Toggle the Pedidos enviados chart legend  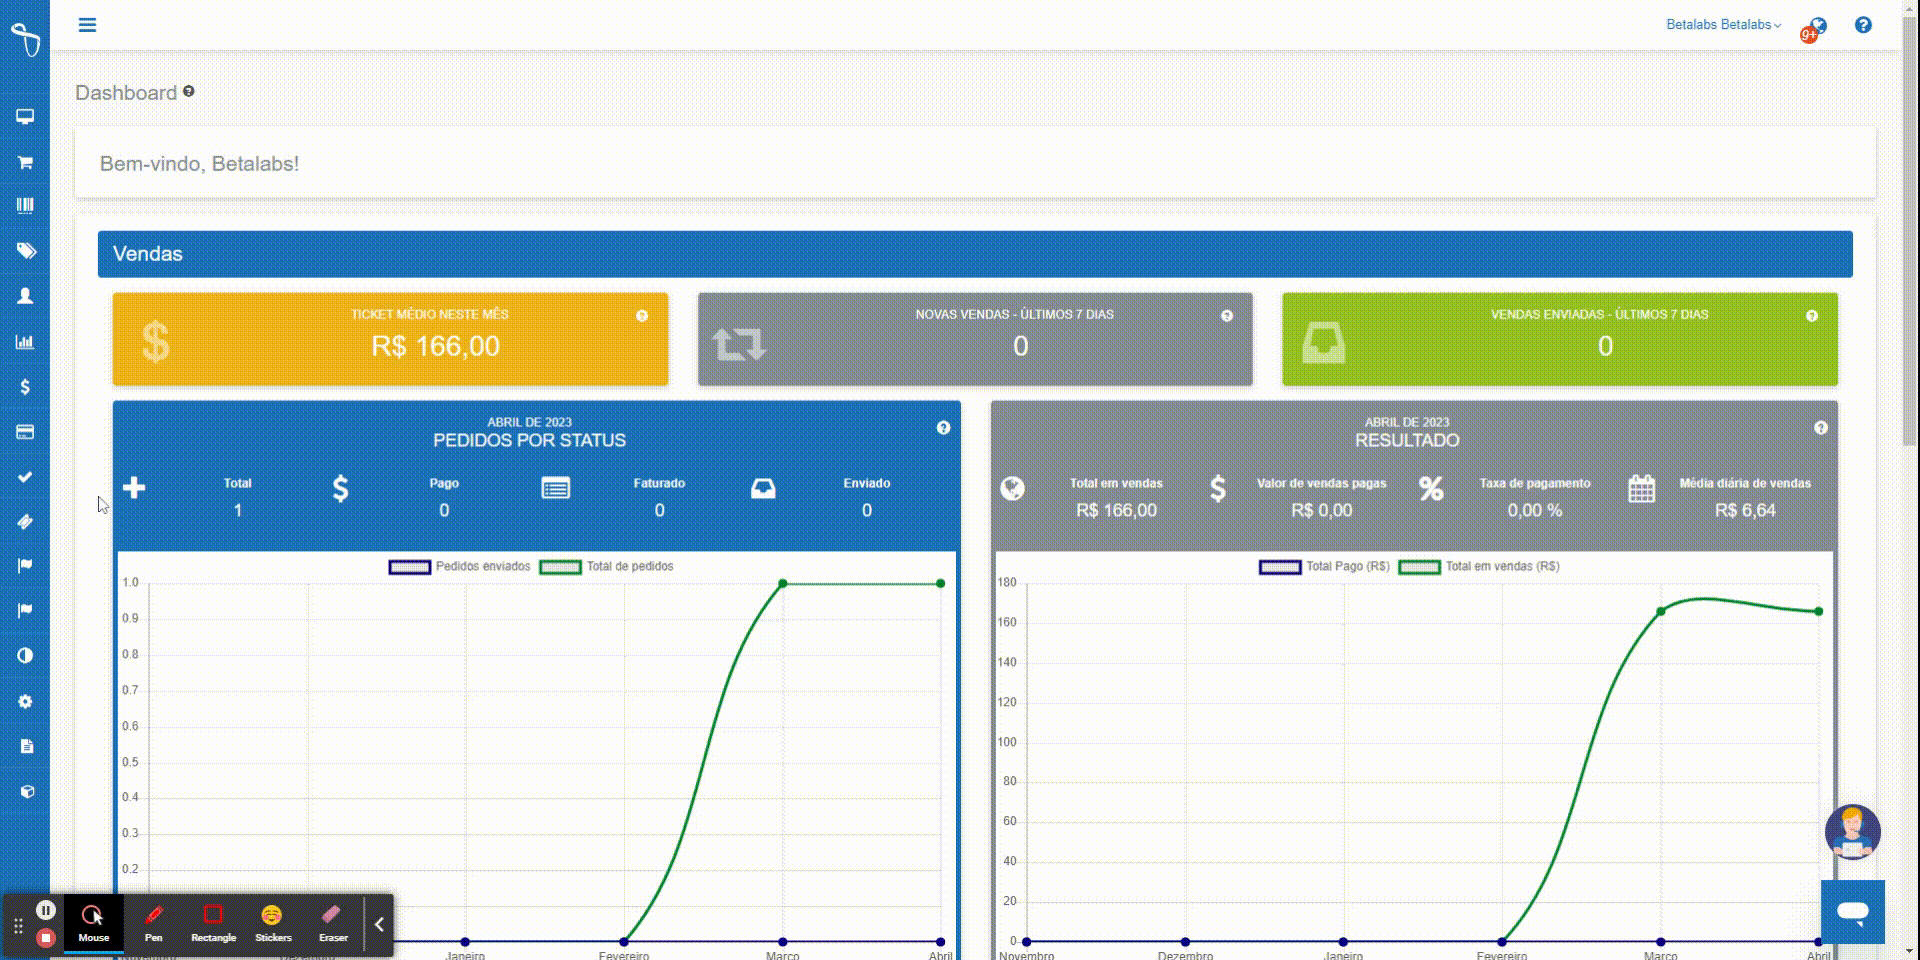tap(460, 567)
